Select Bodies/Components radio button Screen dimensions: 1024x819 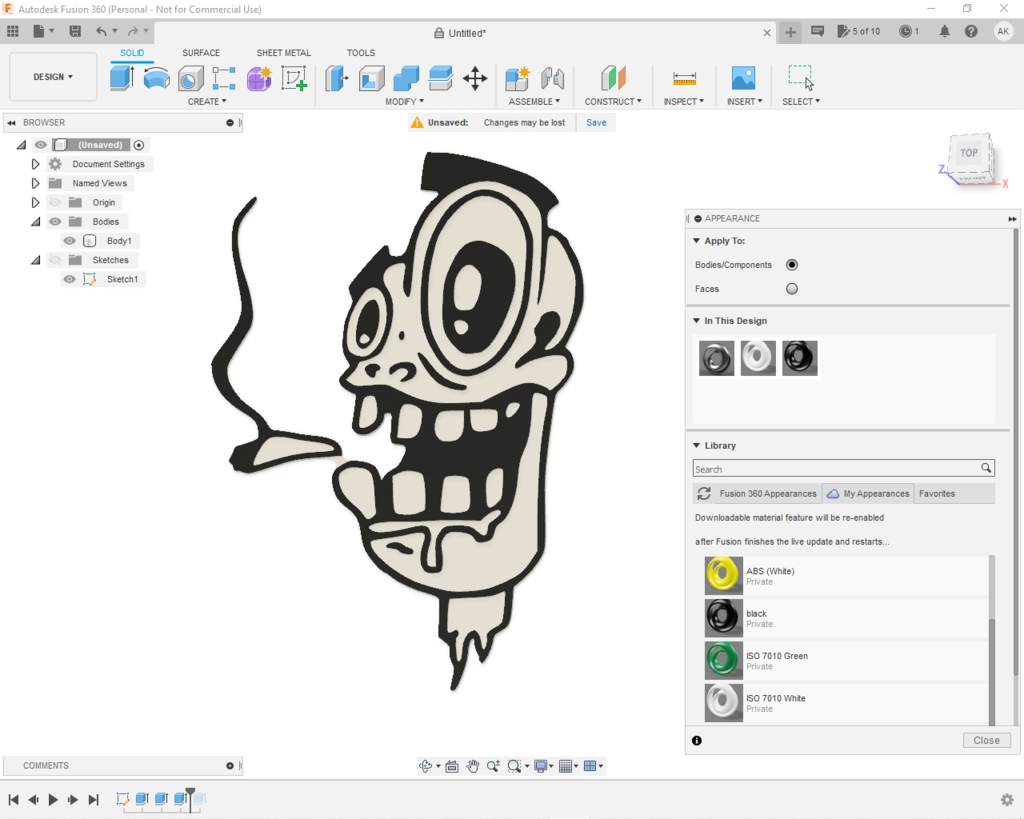pyautogui.click(x=792, y=265)
